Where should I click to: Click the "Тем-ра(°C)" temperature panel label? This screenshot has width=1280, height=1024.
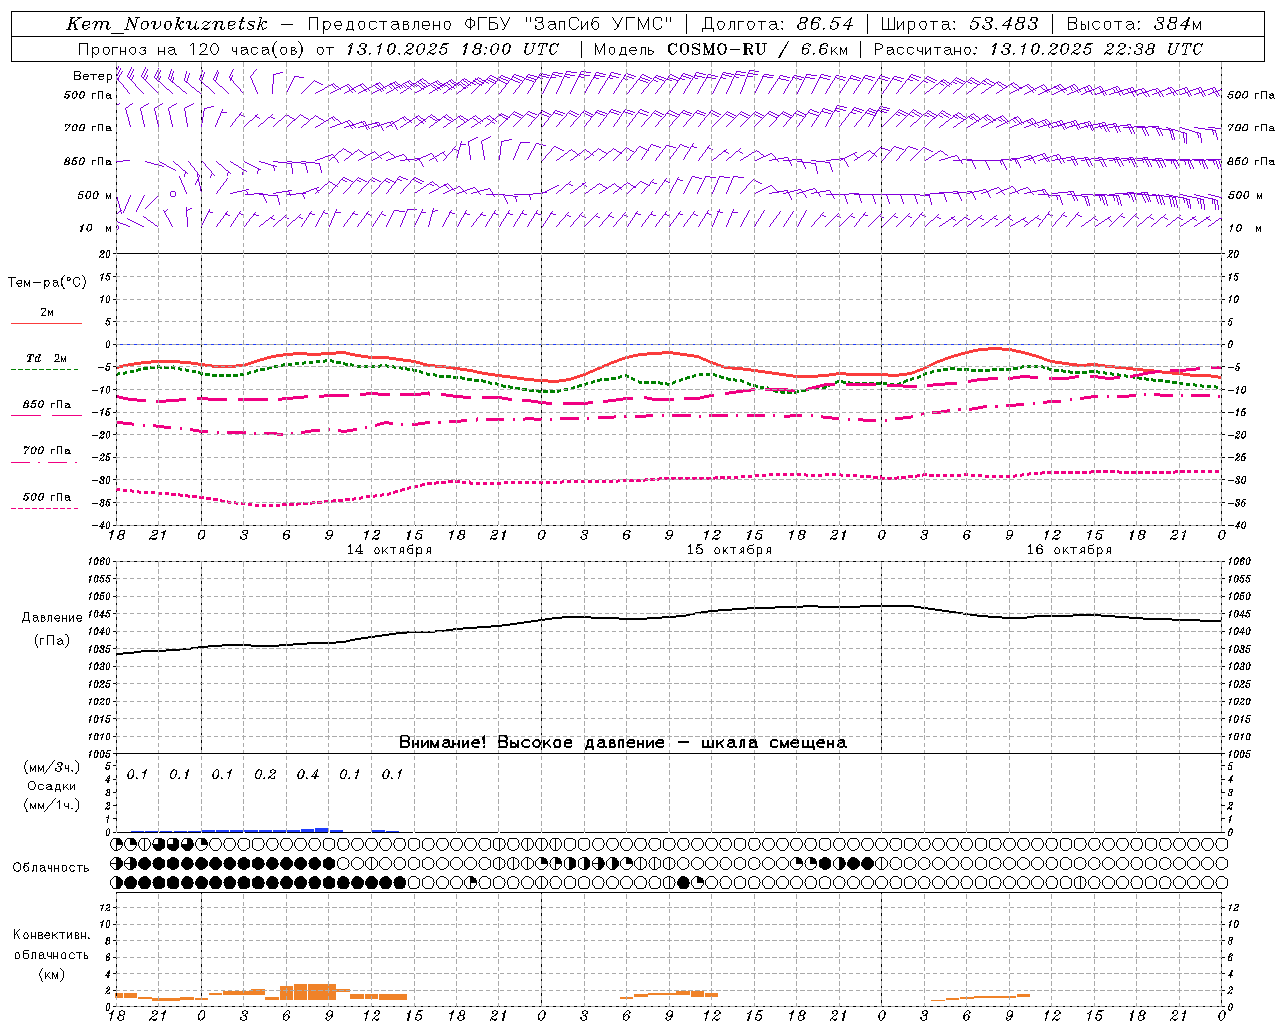click(47, 283)
